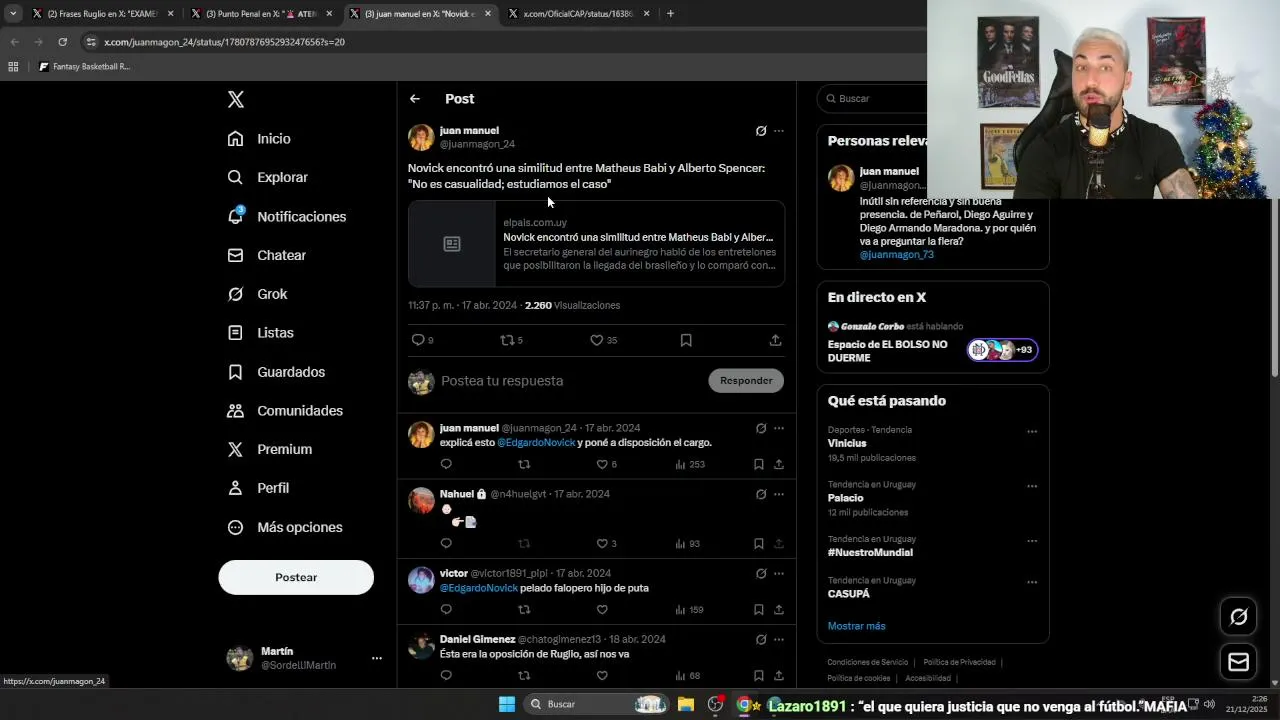The height and width of the screenshot is (720, 1280).
Task: Like juan manuel's reply with 6 likes
Action: click(602, 464)
